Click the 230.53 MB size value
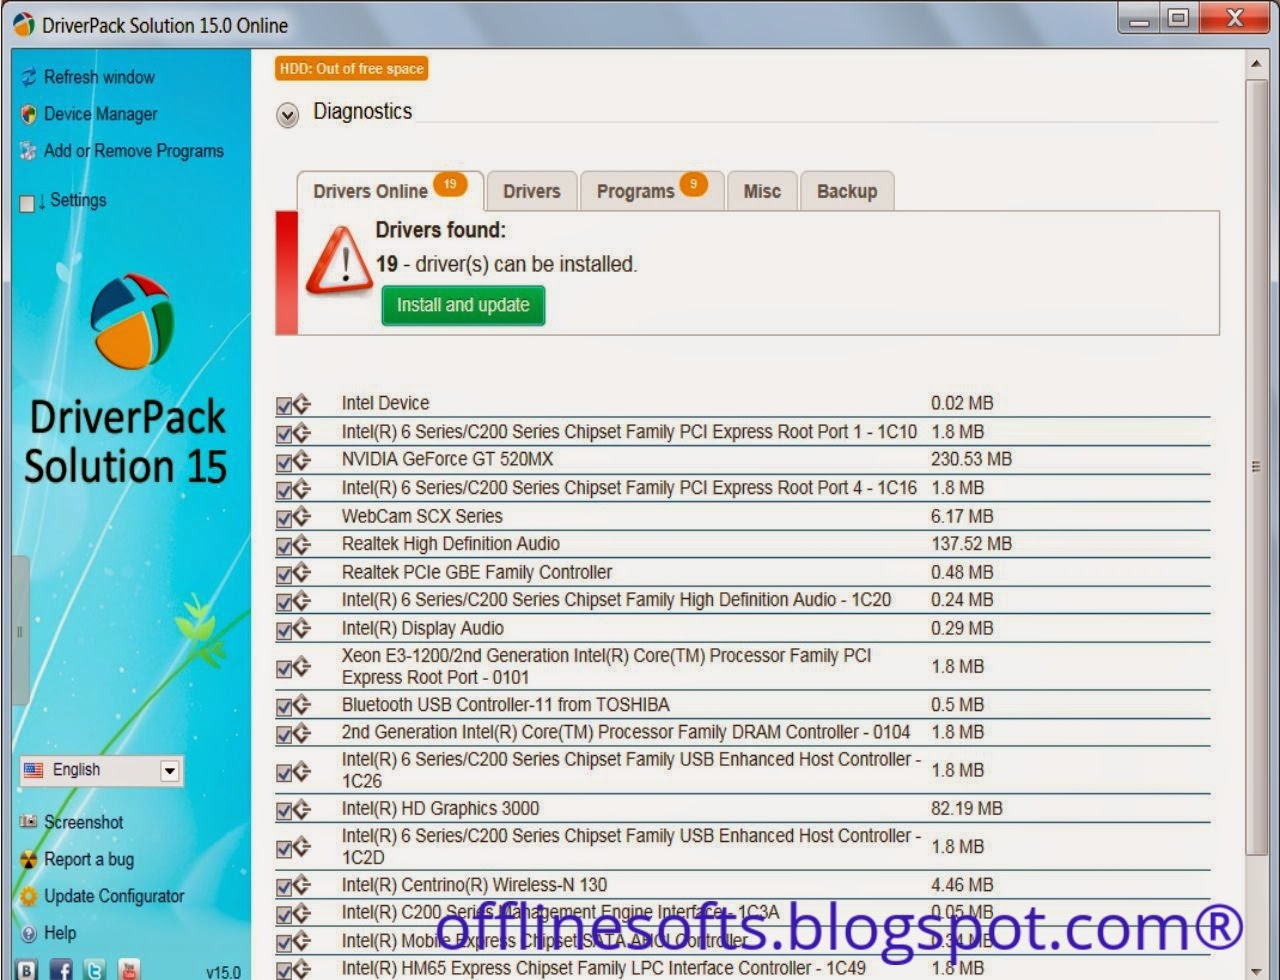The image size is (1280, 980). [x=971, y=459]
